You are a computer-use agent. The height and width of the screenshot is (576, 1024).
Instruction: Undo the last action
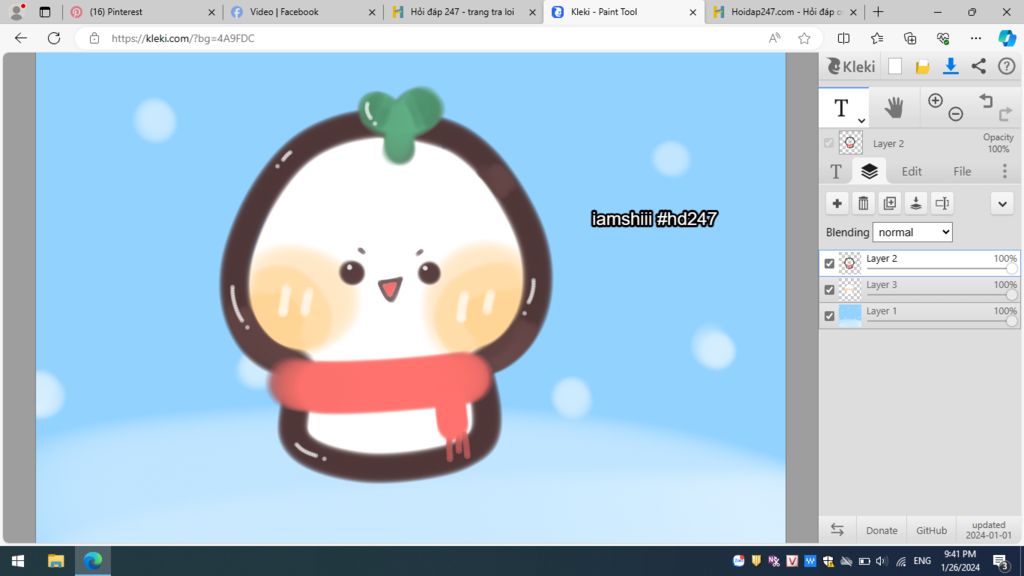[986, 101]
